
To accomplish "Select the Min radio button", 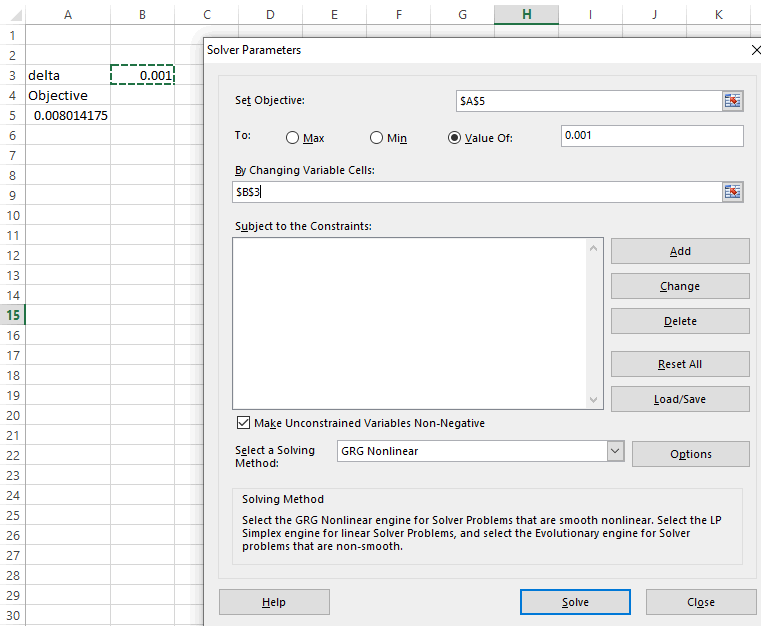I will click(376, 138).
